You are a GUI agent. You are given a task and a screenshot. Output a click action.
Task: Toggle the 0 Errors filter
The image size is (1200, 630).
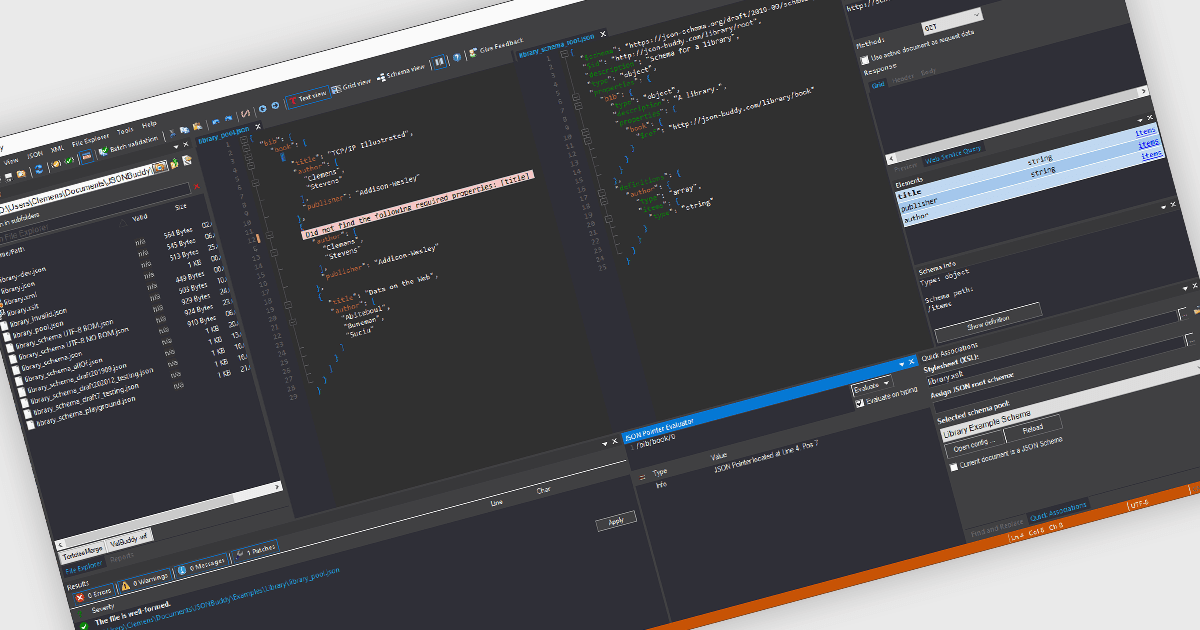[94, 594]
